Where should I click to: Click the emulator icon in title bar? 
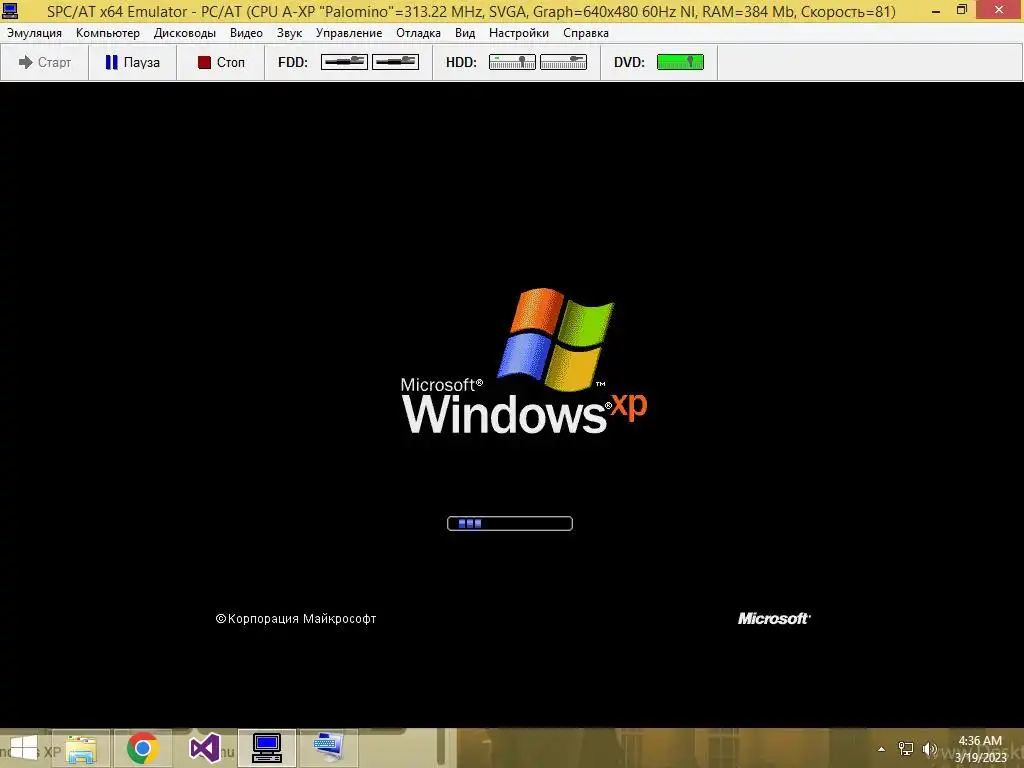click(10, 10)
